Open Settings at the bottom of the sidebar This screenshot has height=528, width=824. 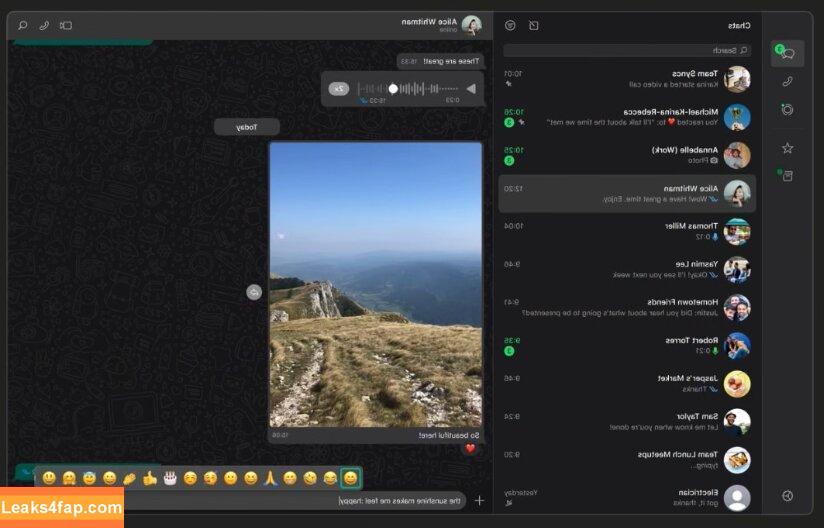click(787, 495)
